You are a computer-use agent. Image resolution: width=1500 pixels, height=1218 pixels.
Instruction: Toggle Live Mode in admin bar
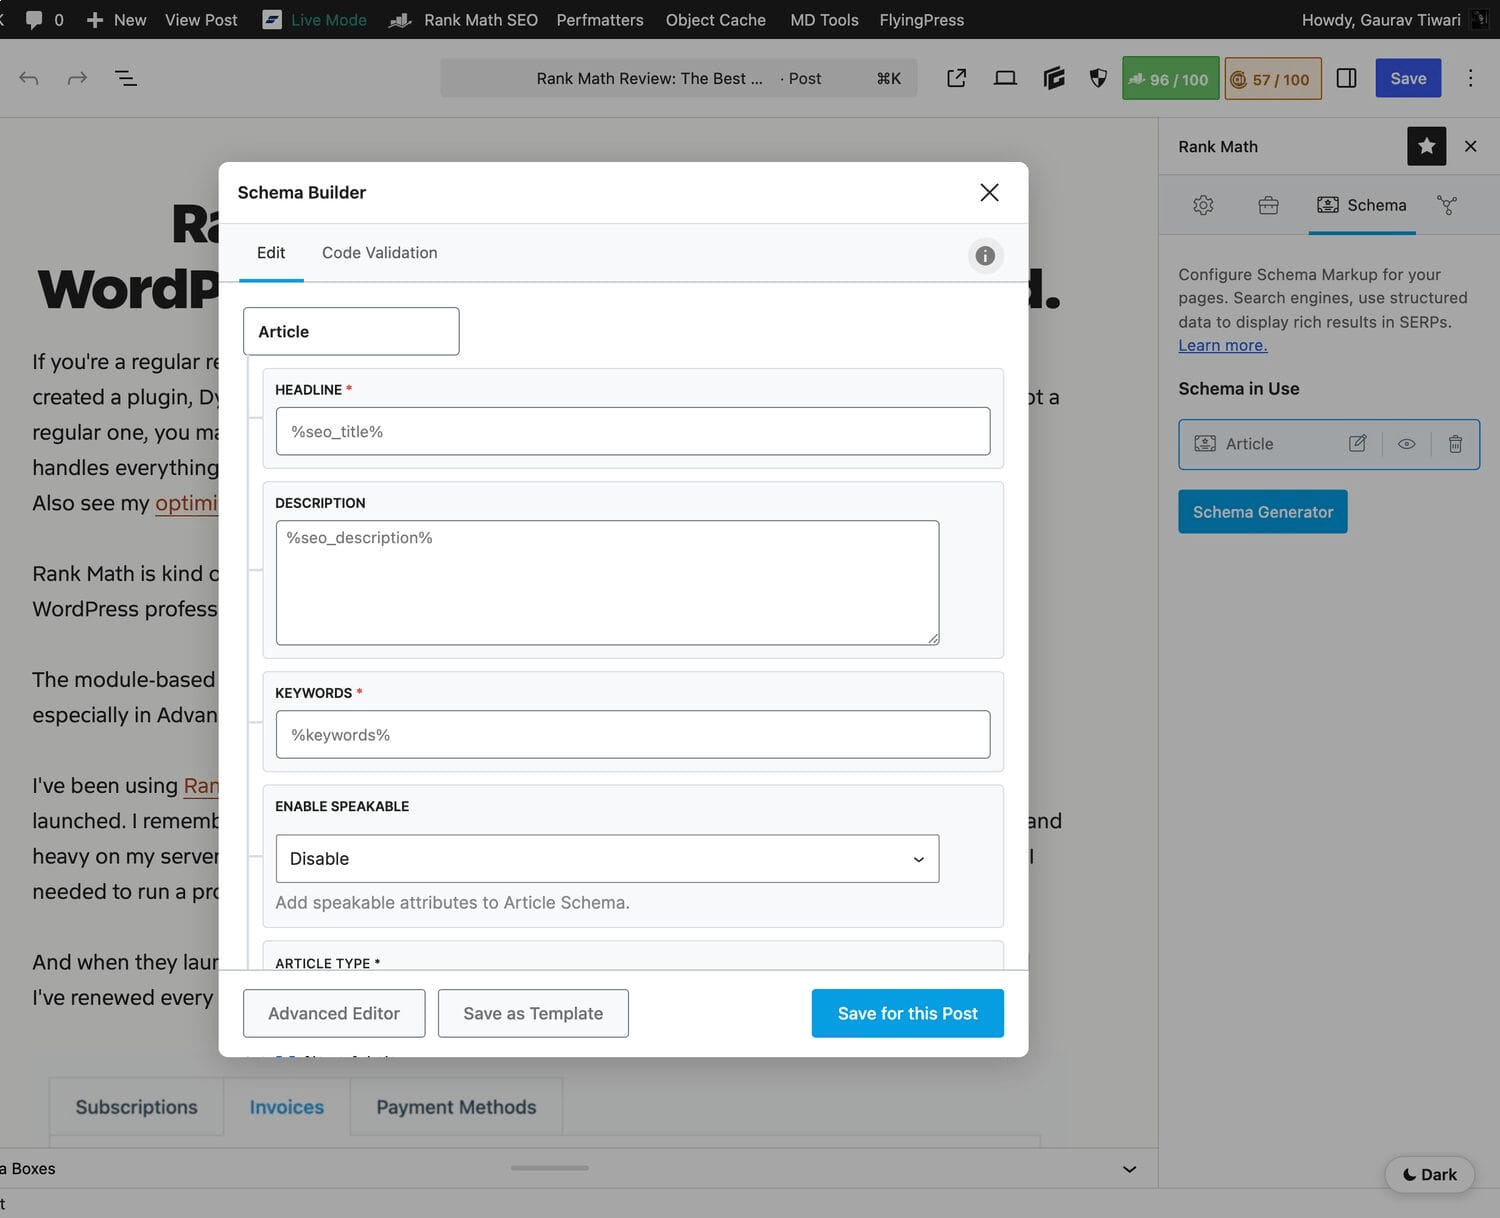tap(314, 20)
